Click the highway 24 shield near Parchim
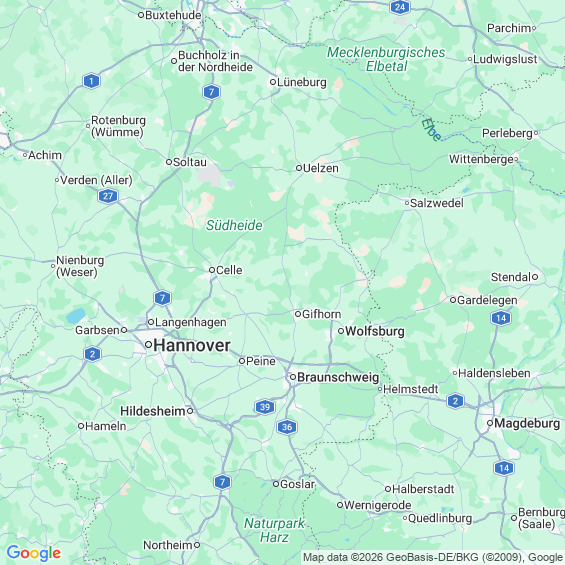This screenshot has width=565, height=565. coord(400,7)
